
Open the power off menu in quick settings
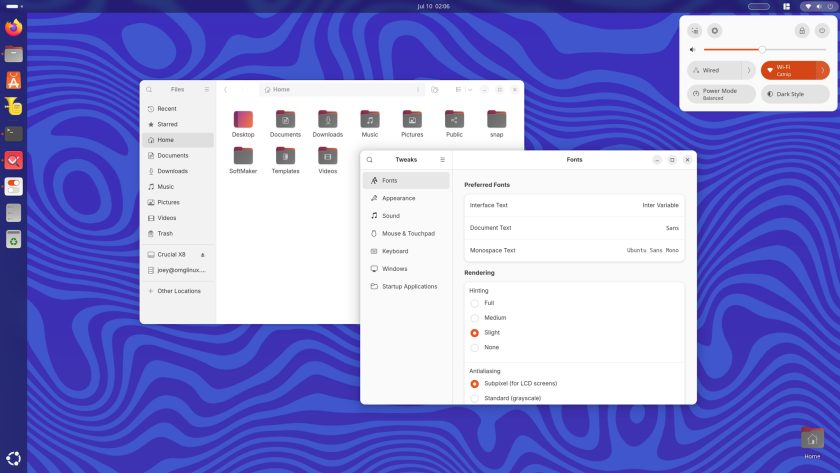[x=822, y=31]
